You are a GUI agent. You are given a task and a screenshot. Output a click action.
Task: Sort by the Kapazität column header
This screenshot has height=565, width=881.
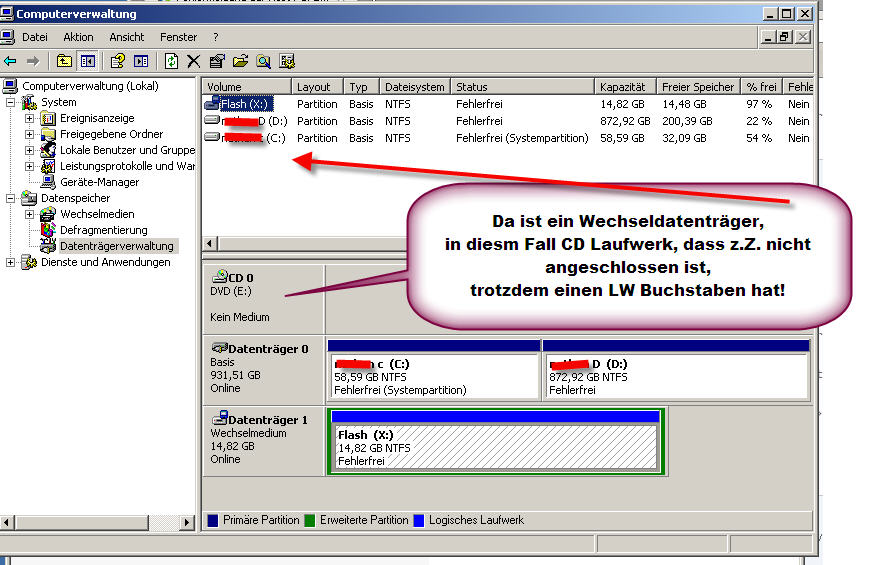coord(624,87)
